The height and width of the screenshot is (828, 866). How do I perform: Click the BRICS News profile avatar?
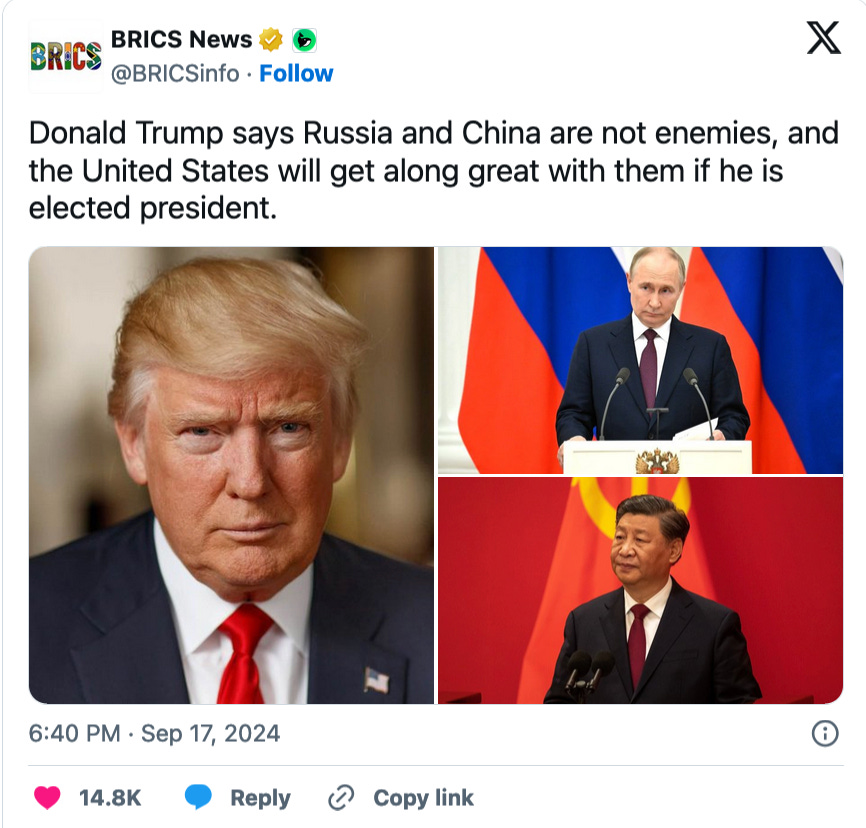pyautogui.click(x=66, y=56)
